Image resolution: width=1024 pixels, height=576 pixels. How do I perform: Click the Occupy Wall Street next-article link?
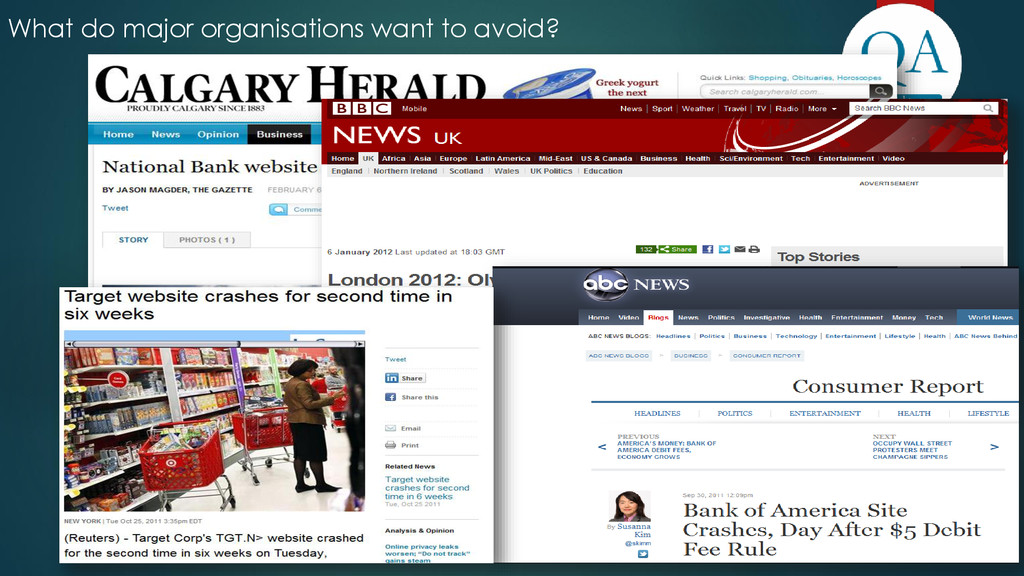[x=912, y=450]
